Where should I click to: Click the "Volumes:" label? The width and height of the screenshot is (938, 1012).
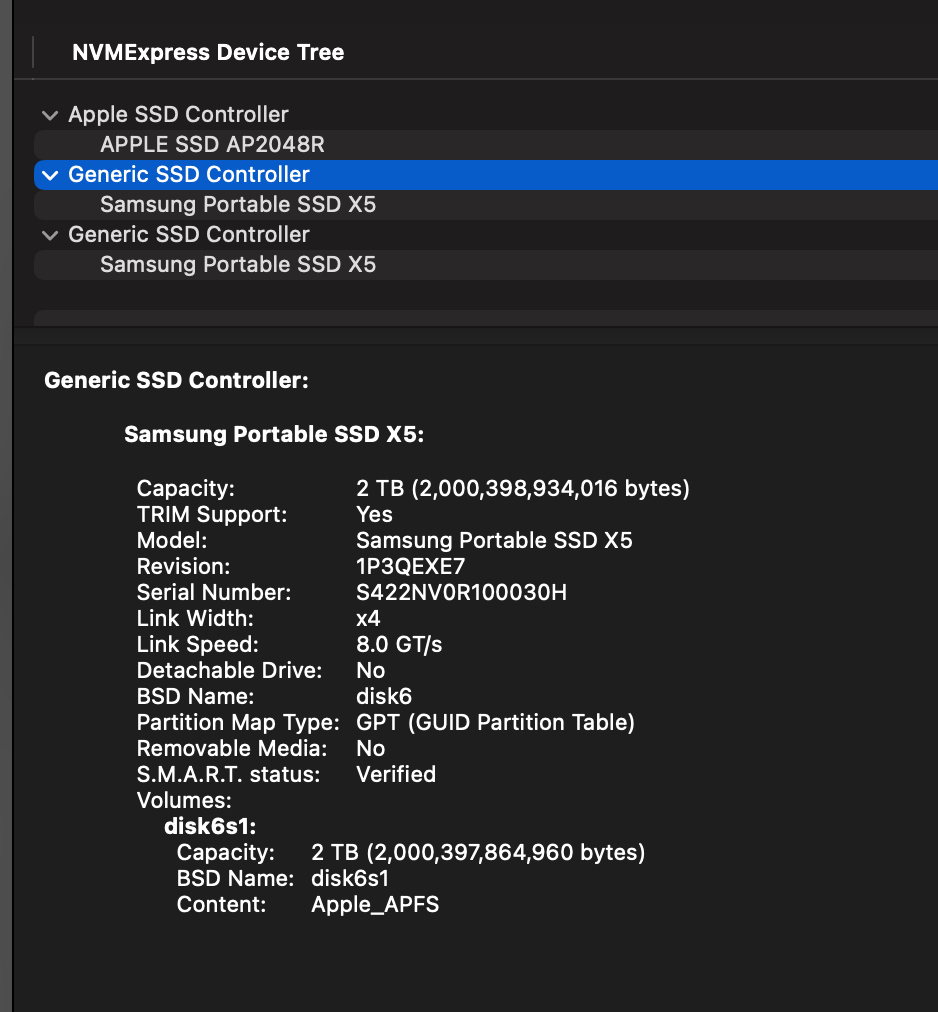click(184, 800)
